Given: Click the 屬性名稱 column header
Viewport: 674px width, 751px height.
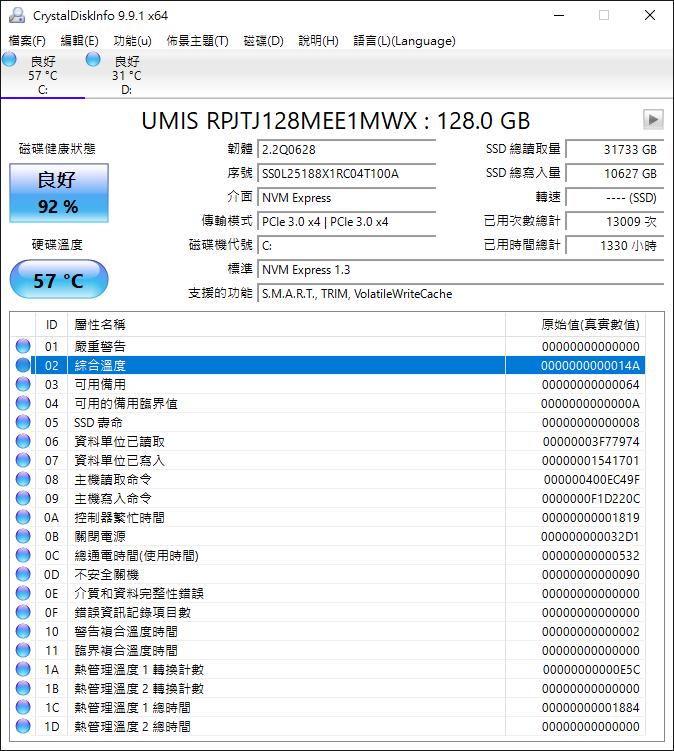Looking at the screenshot, I should (286, 325).
